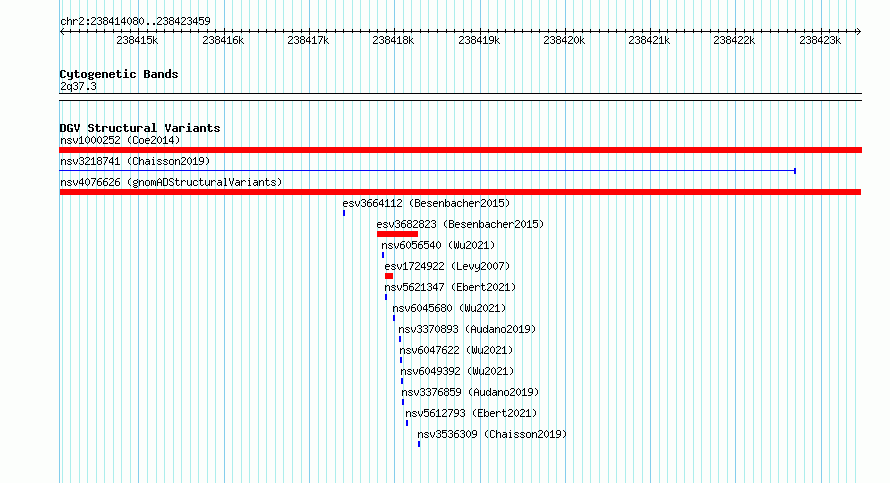The width and height of the screenshot is (890, 483).
Task: Click the left arrow of the ruler
Action: point(62,32)
